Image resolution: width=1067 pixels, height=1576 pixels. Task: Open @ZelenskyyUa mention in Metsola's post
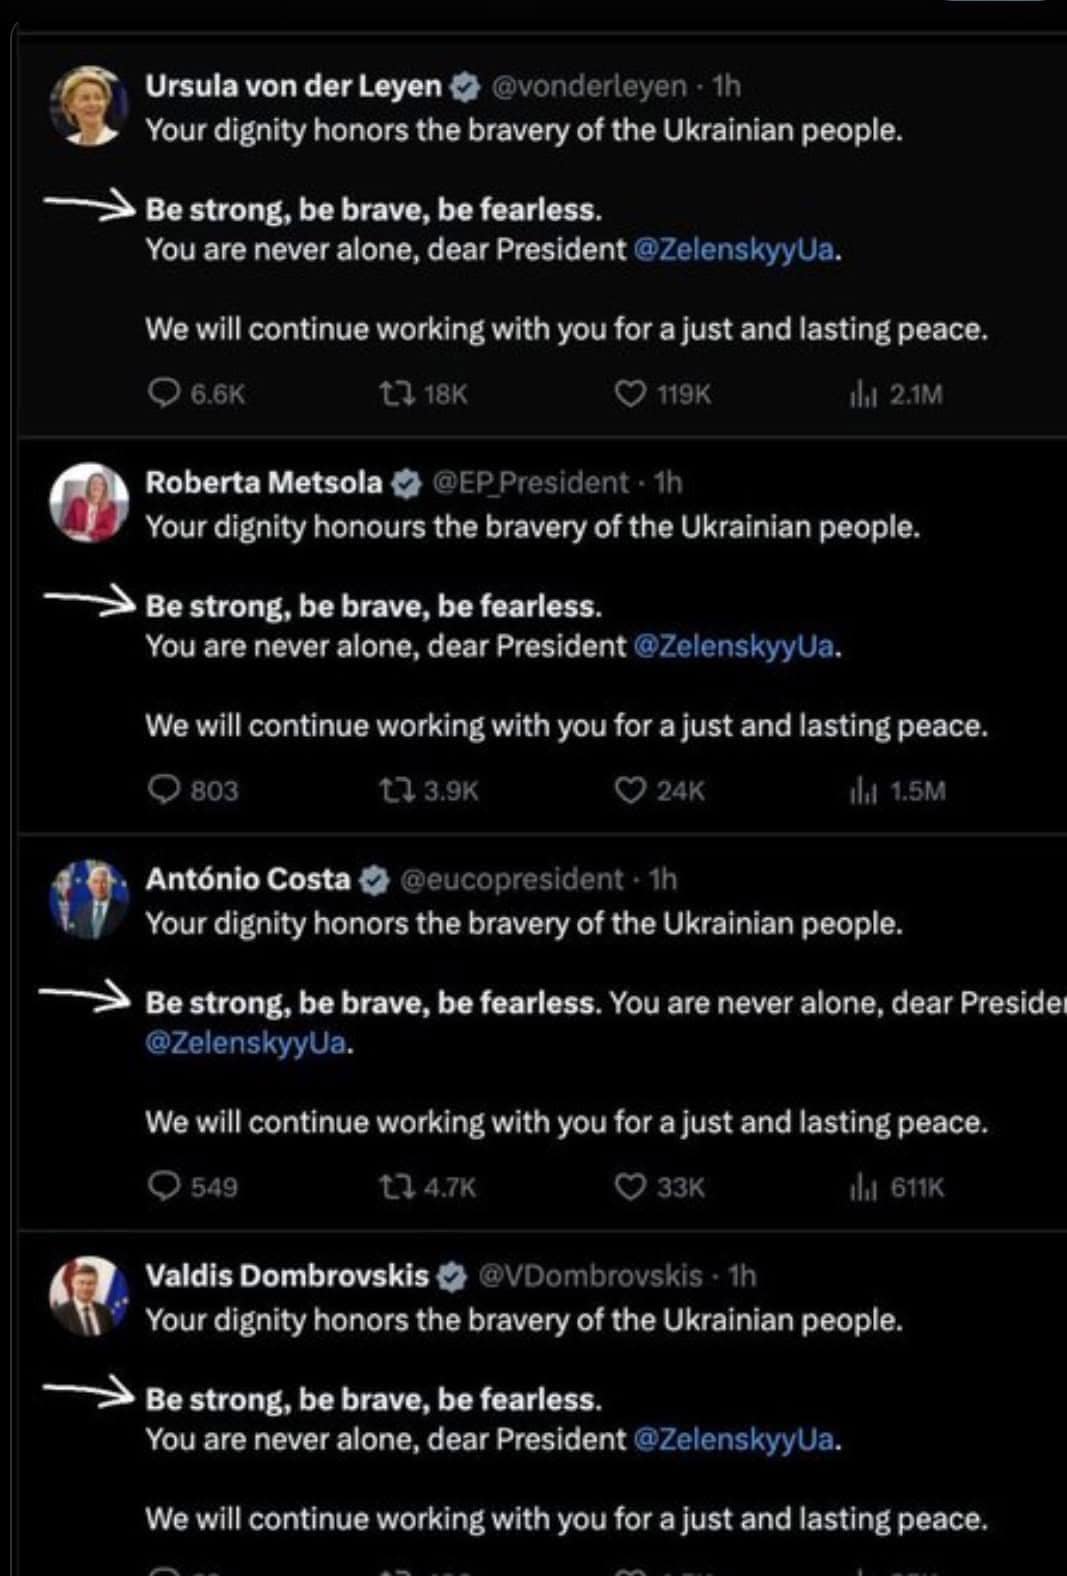point(734,646)
